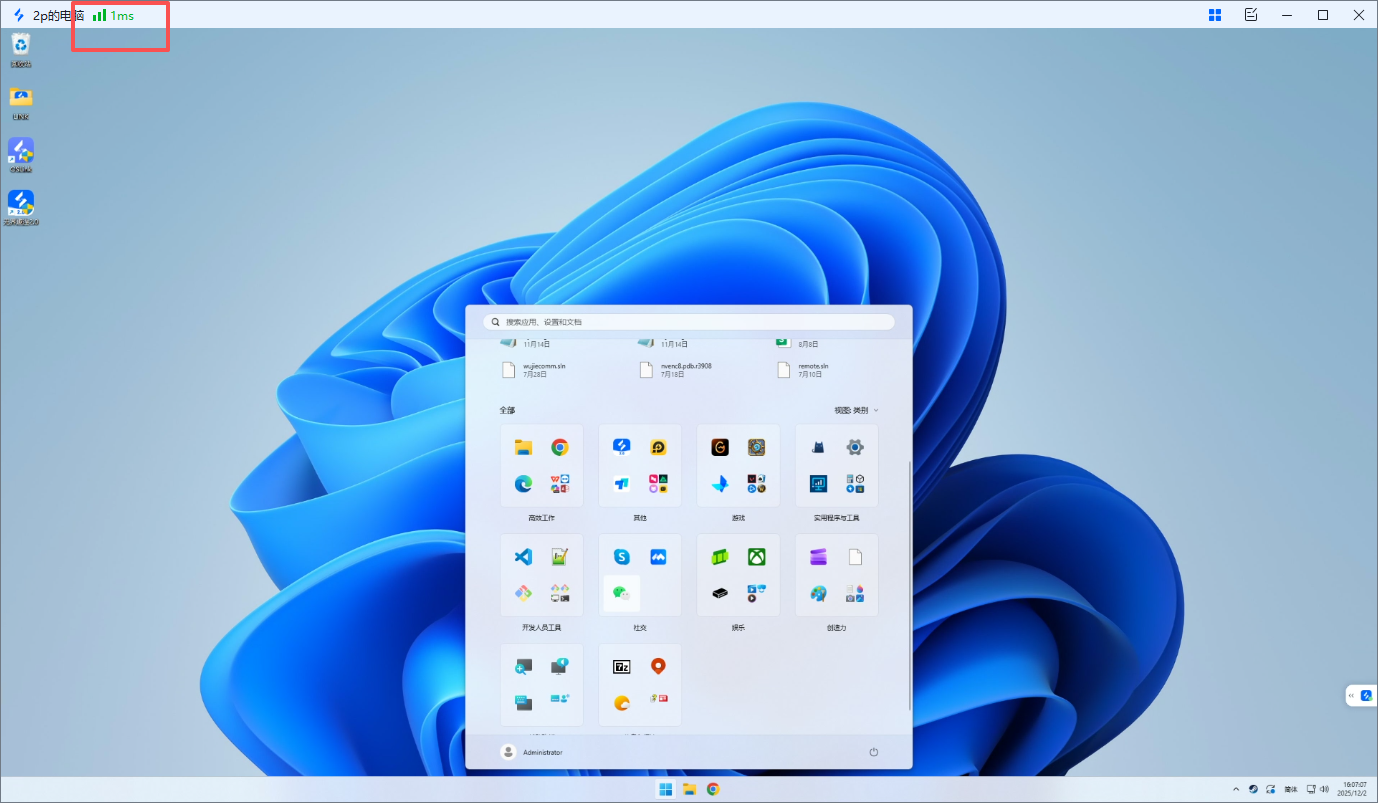Open the Paint app in 创造力 group

click(x=819, y=594)
